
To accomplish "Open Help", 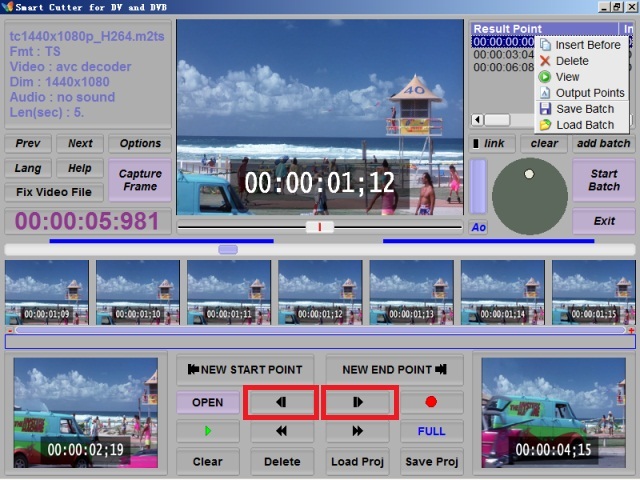I will [80, 168].
